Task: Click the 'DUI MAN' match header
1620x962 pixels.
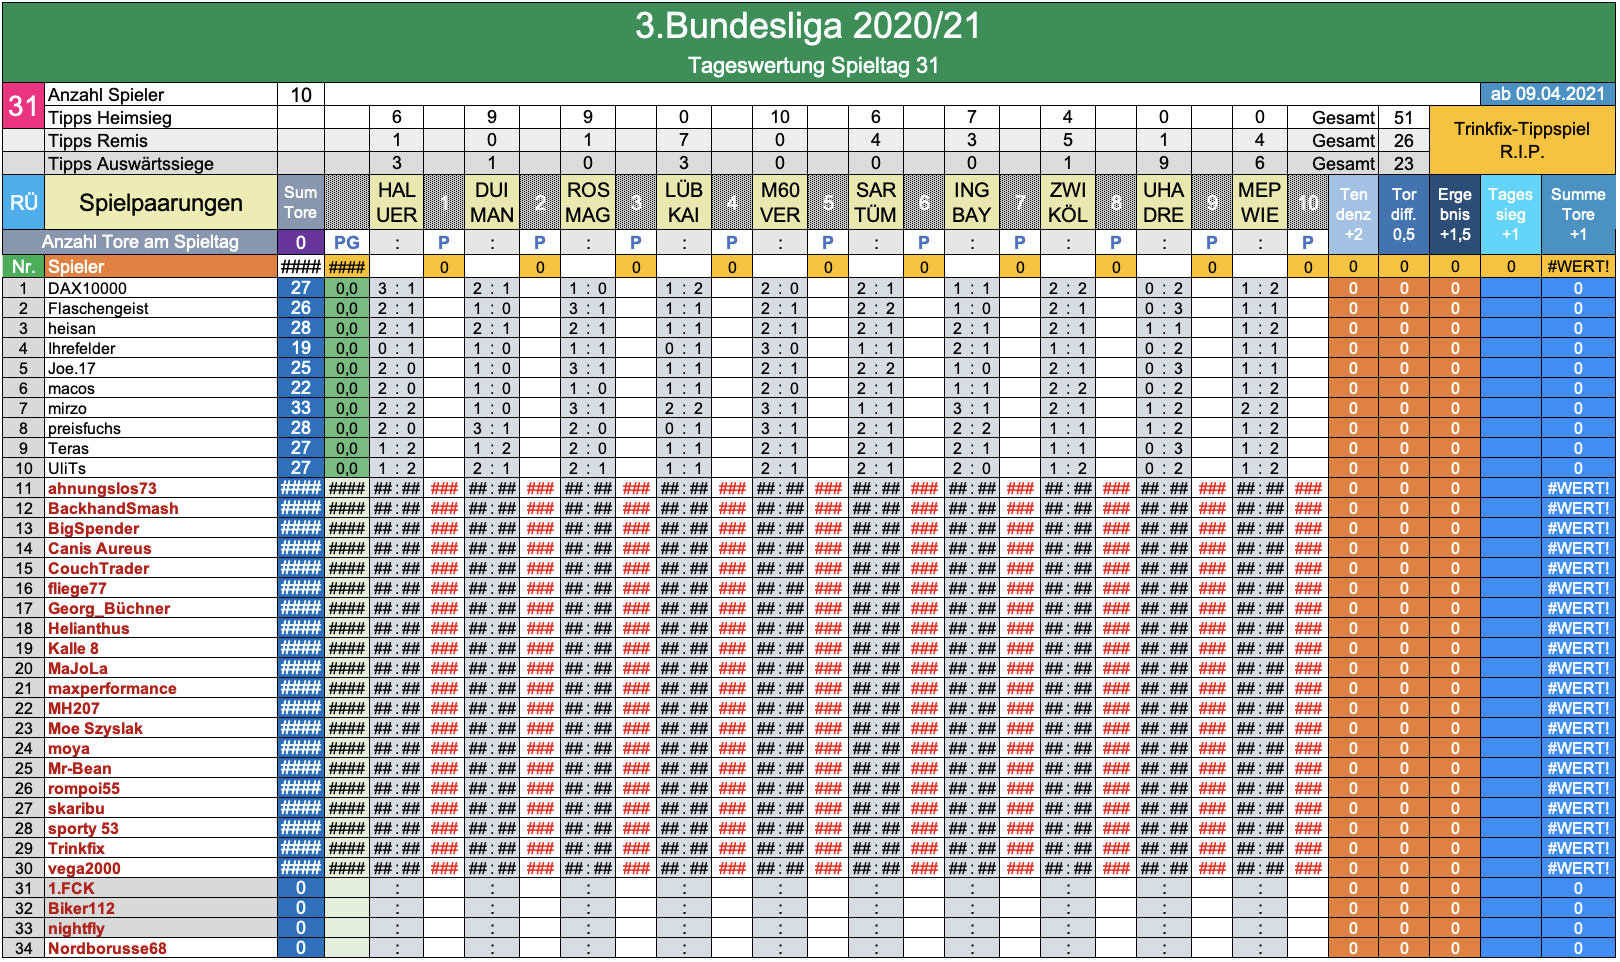Action: coord(492,203)
